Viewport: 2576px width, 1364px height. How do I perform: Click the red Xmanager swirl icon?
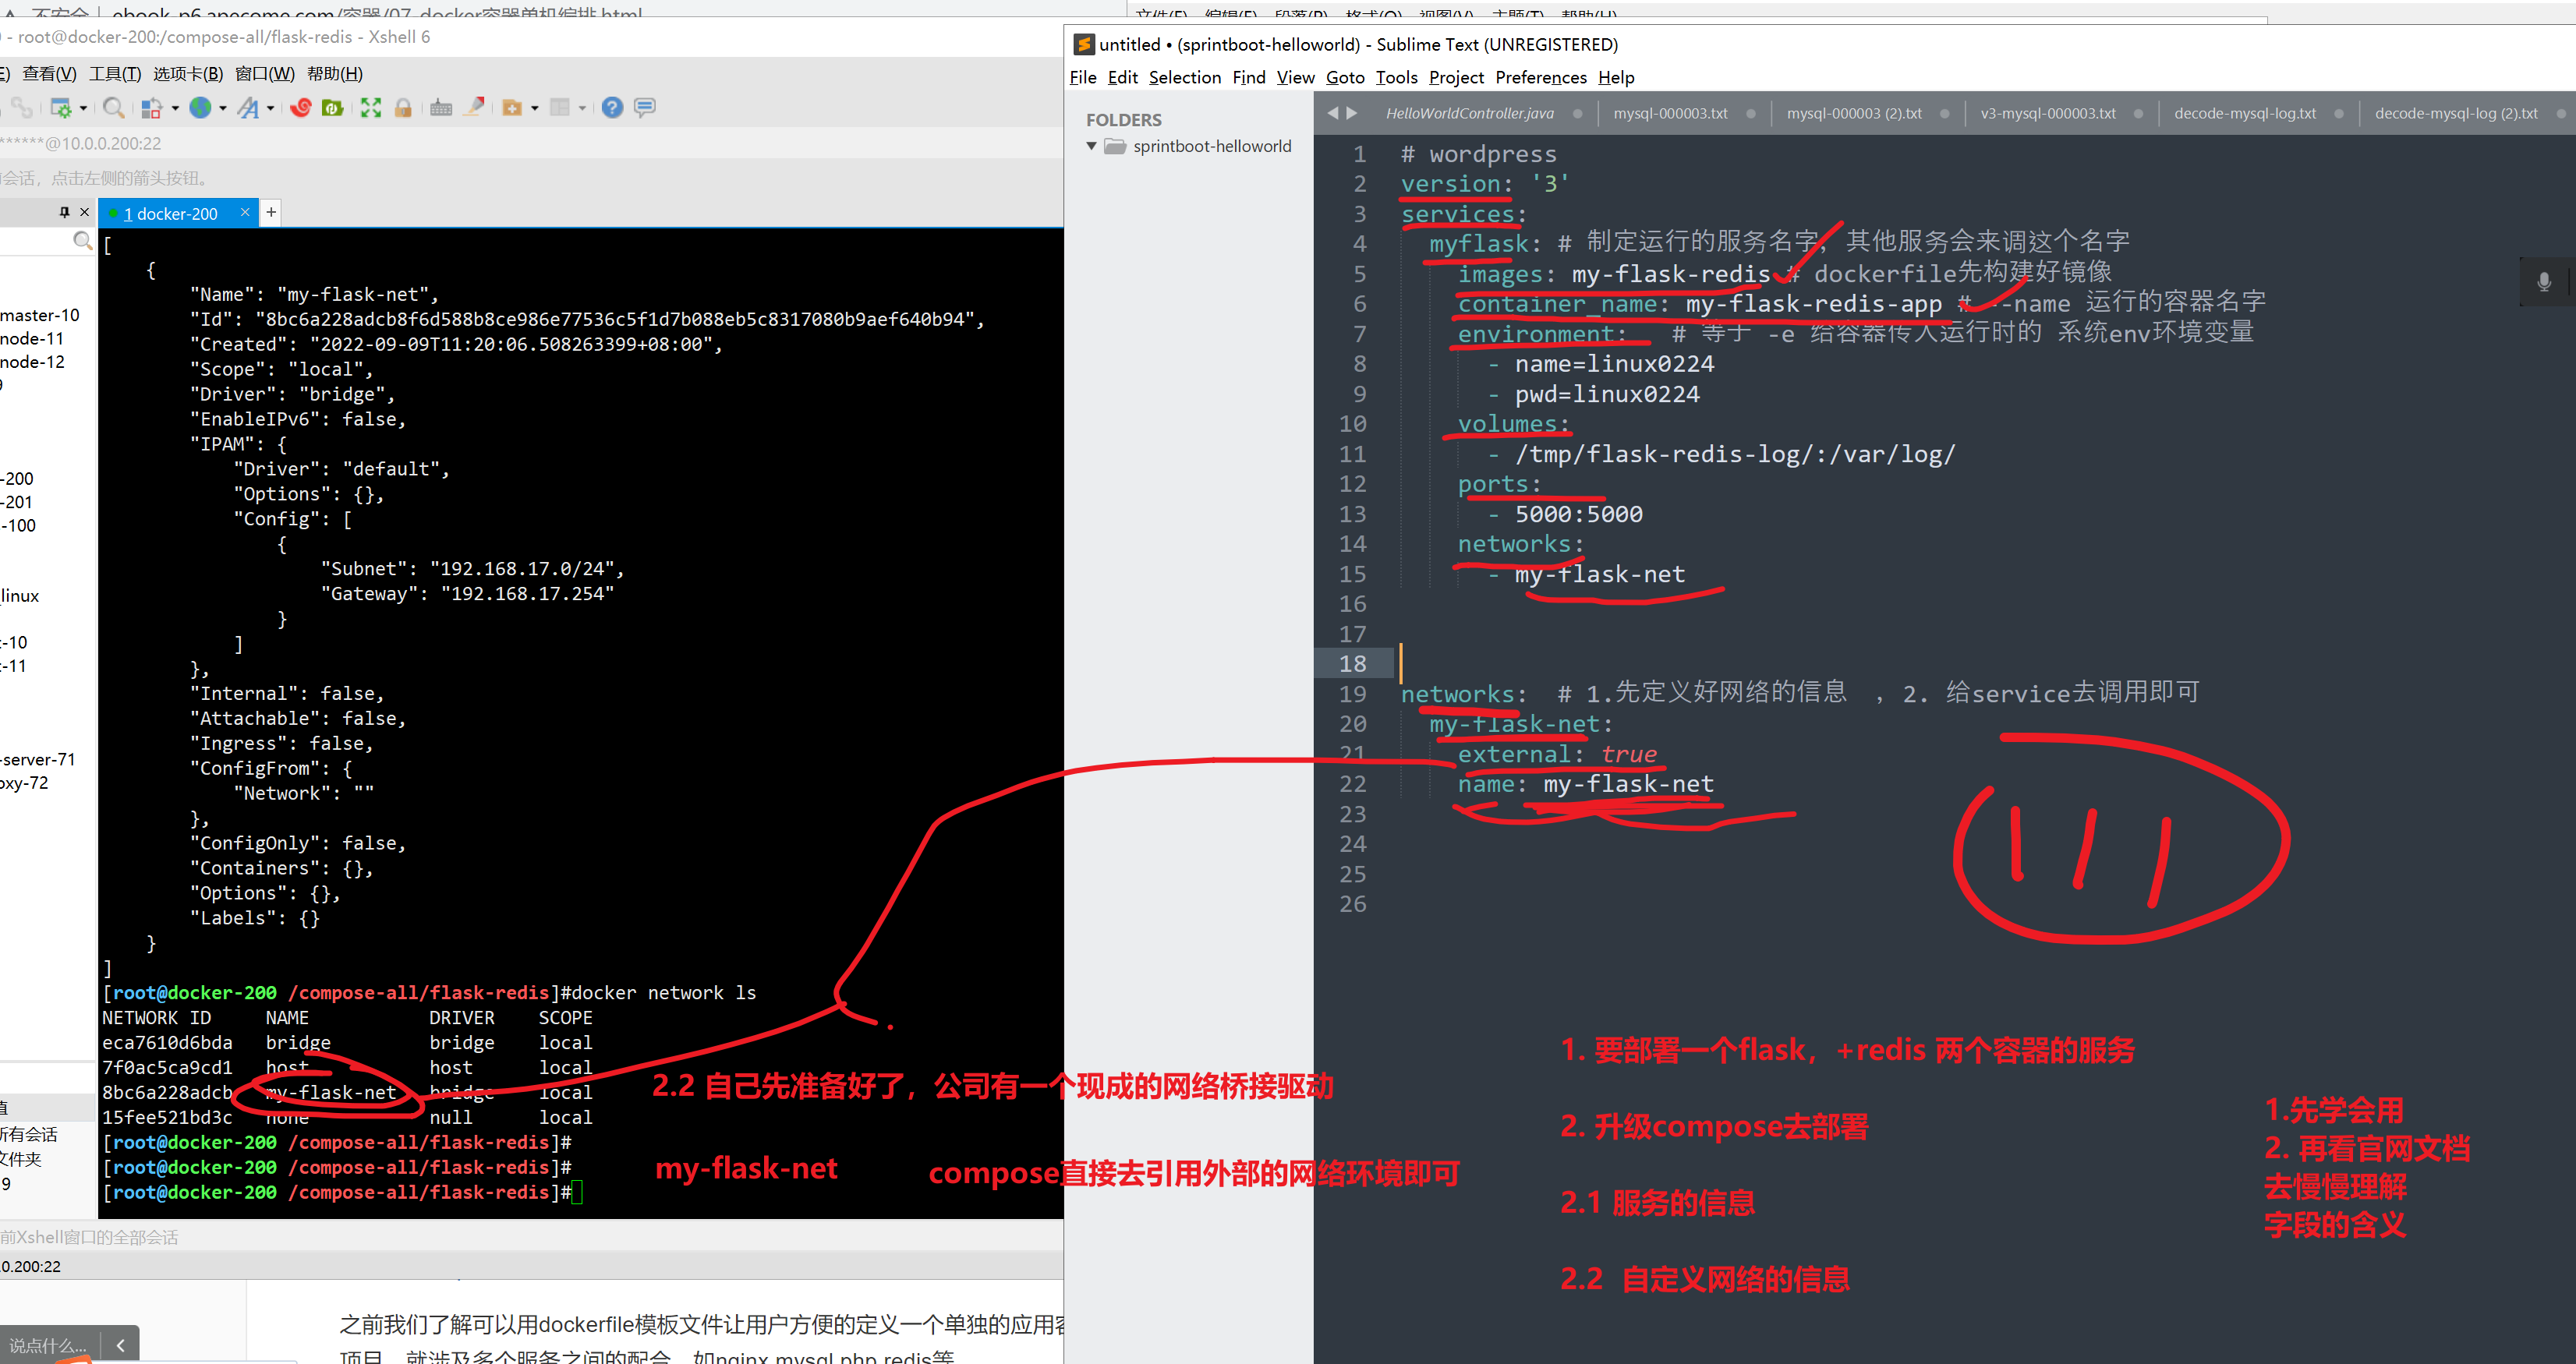coord(301,108)
